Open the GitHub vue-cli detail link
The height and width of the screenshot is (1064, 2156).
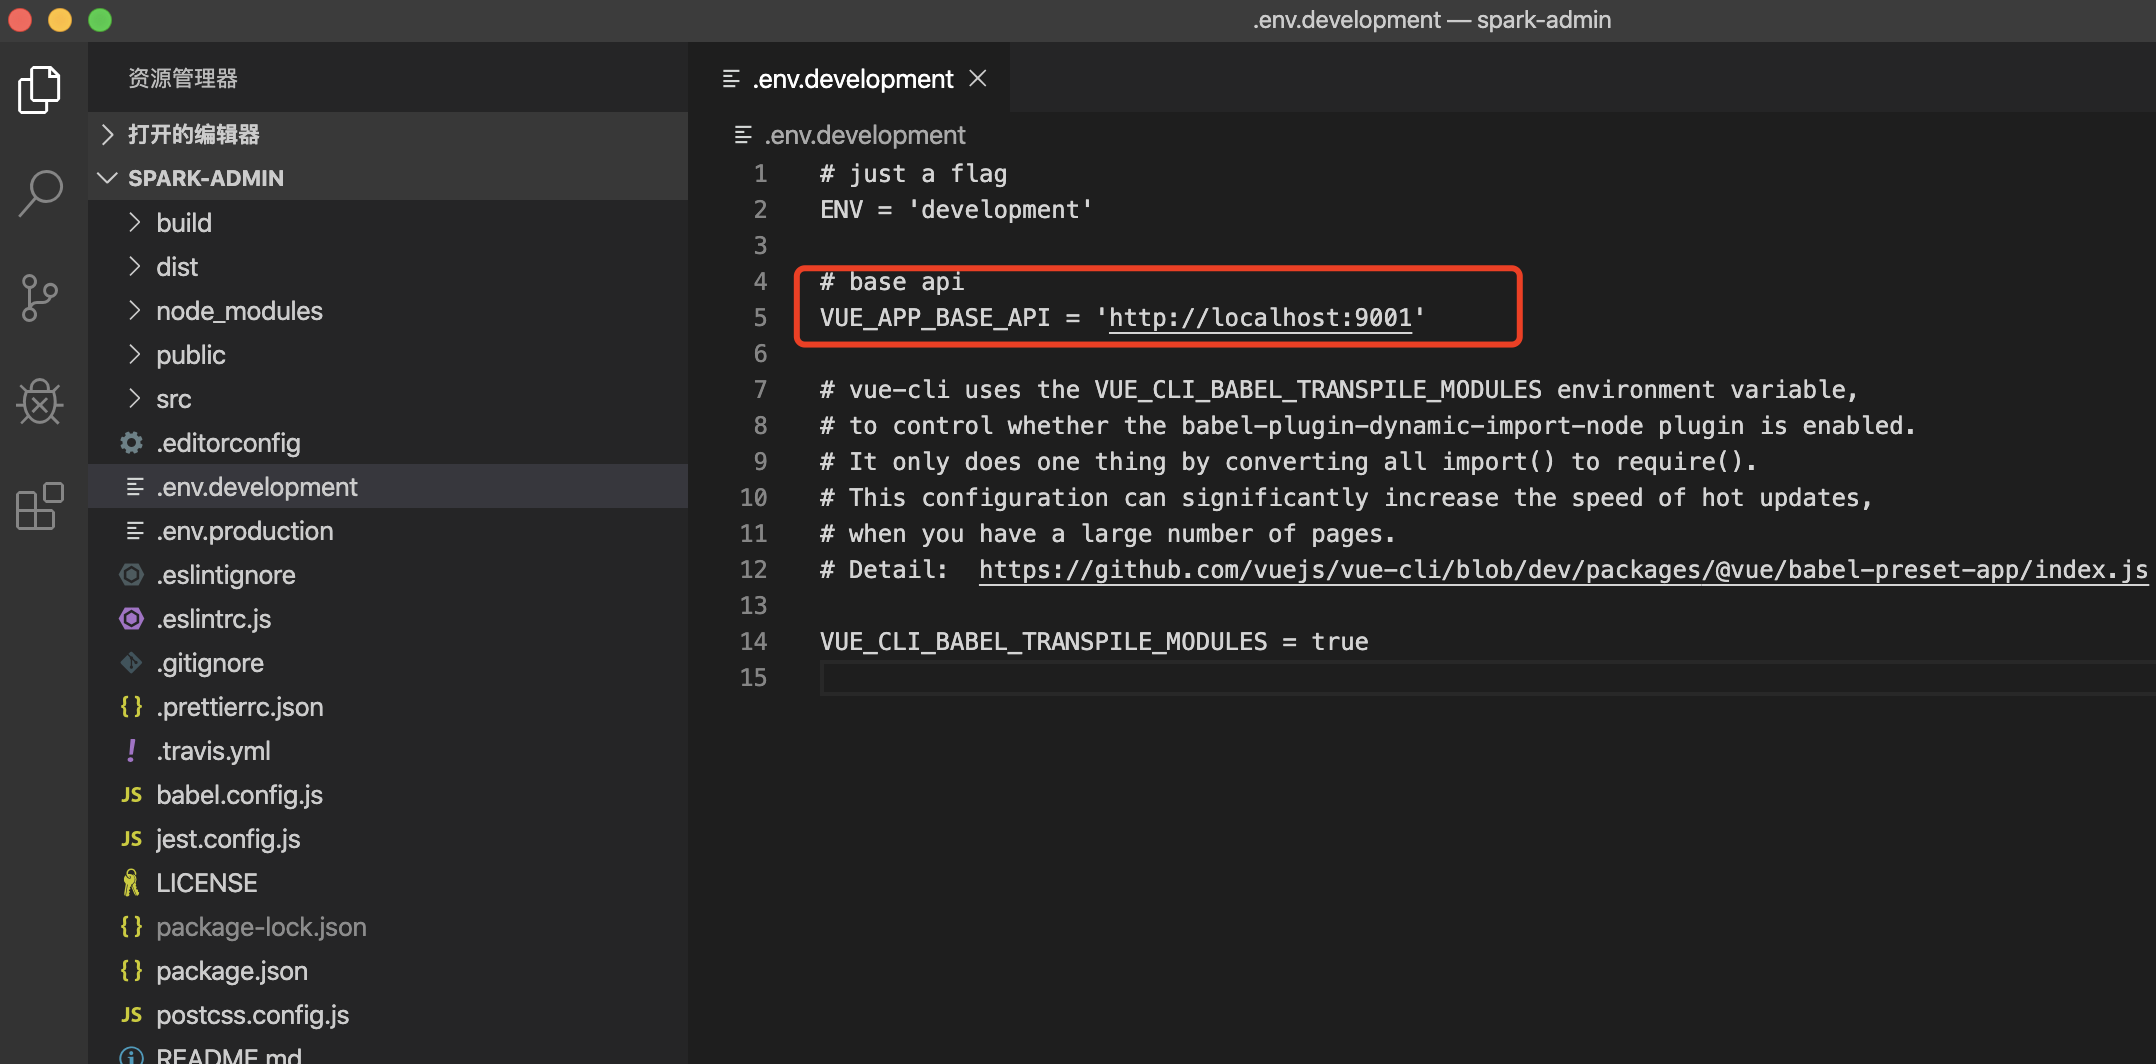click(x=1560, y=570)
